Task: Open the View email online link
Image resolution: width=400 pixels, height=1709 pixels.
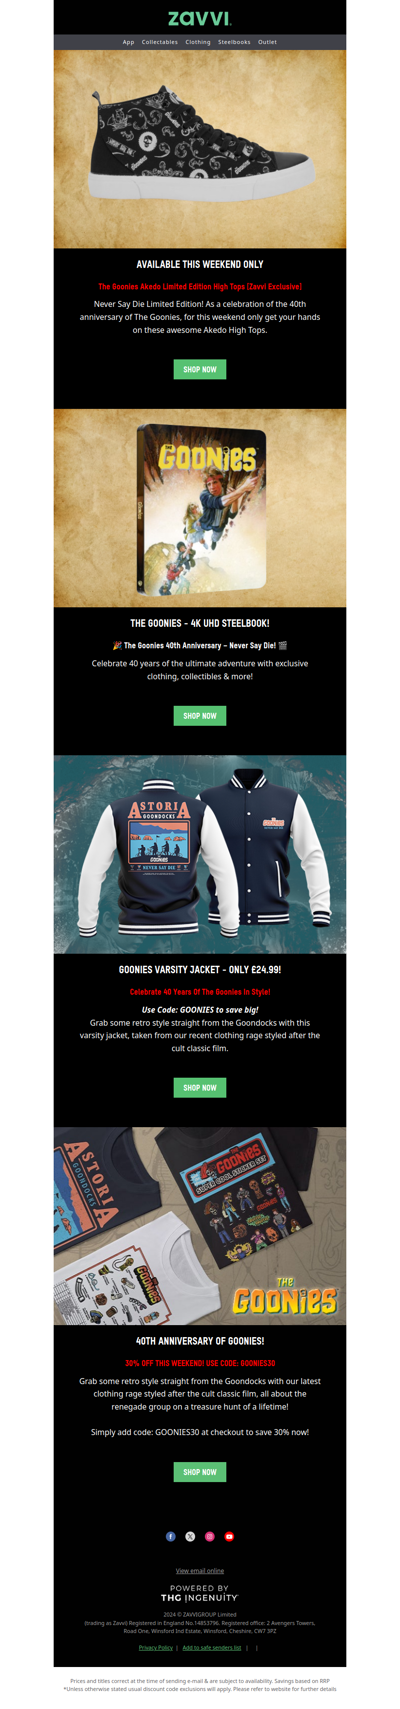Action: tap(200, 1570)
